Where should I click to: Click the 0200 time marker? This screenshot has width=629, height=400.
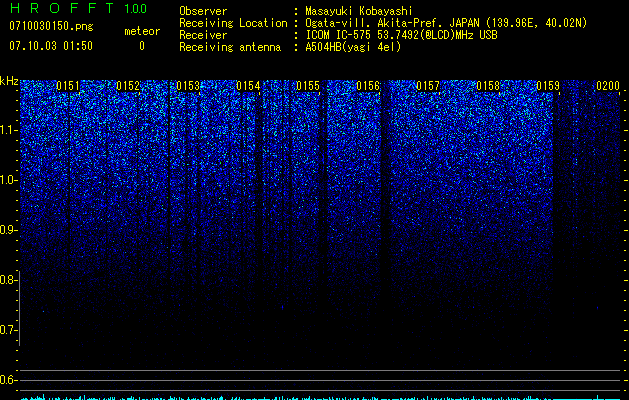pos(608,86)
